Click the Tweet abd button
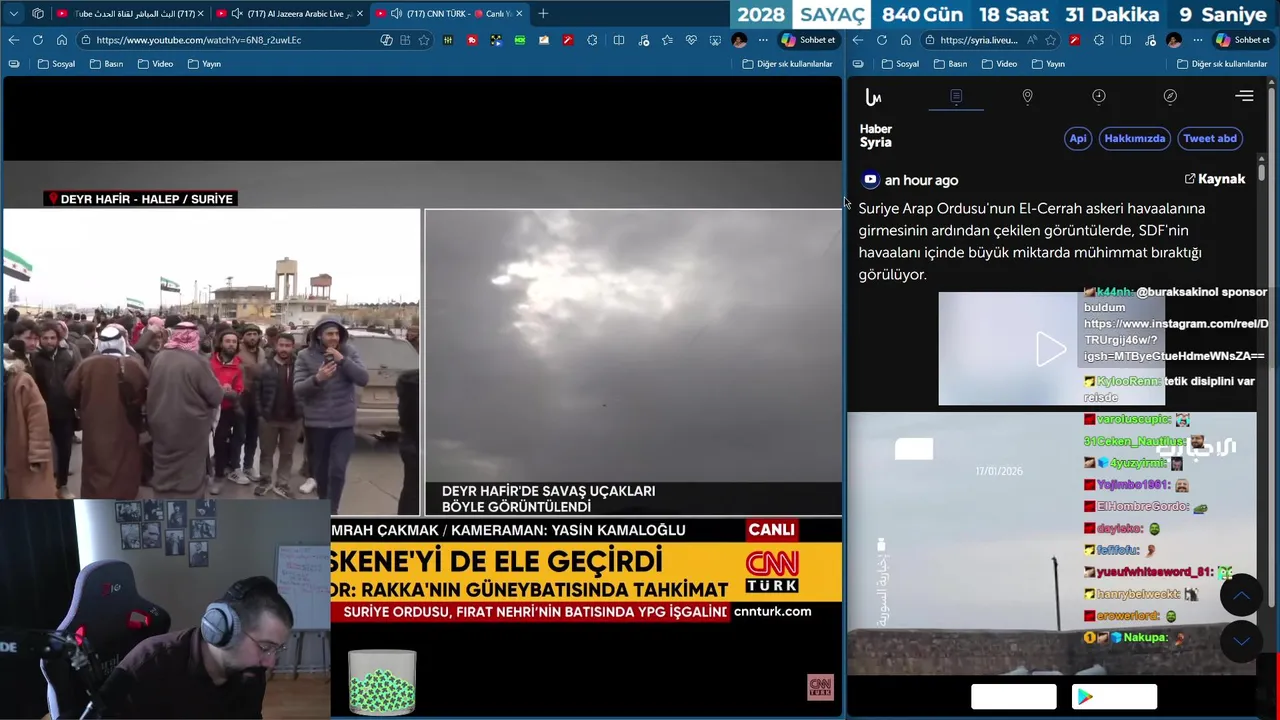The height and width of the screenshot is (720, 1280). [x=1210, y=139]
